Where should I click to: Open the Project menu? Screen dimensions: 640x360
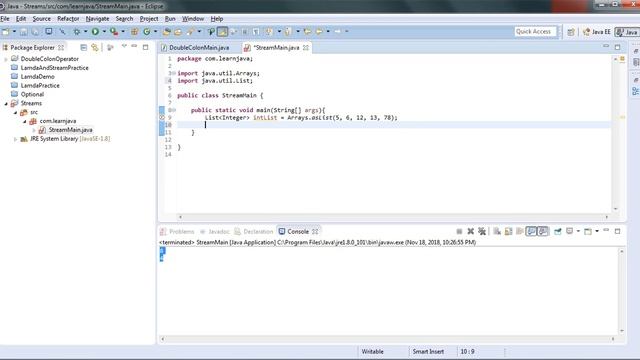pos(149,19)
